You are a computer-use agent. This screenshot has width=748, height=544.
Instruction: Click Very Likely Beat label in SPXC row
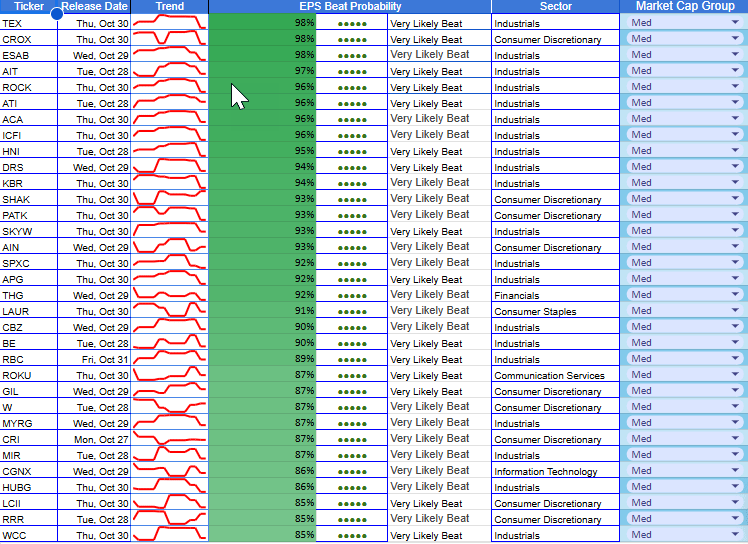pos(429,262)
